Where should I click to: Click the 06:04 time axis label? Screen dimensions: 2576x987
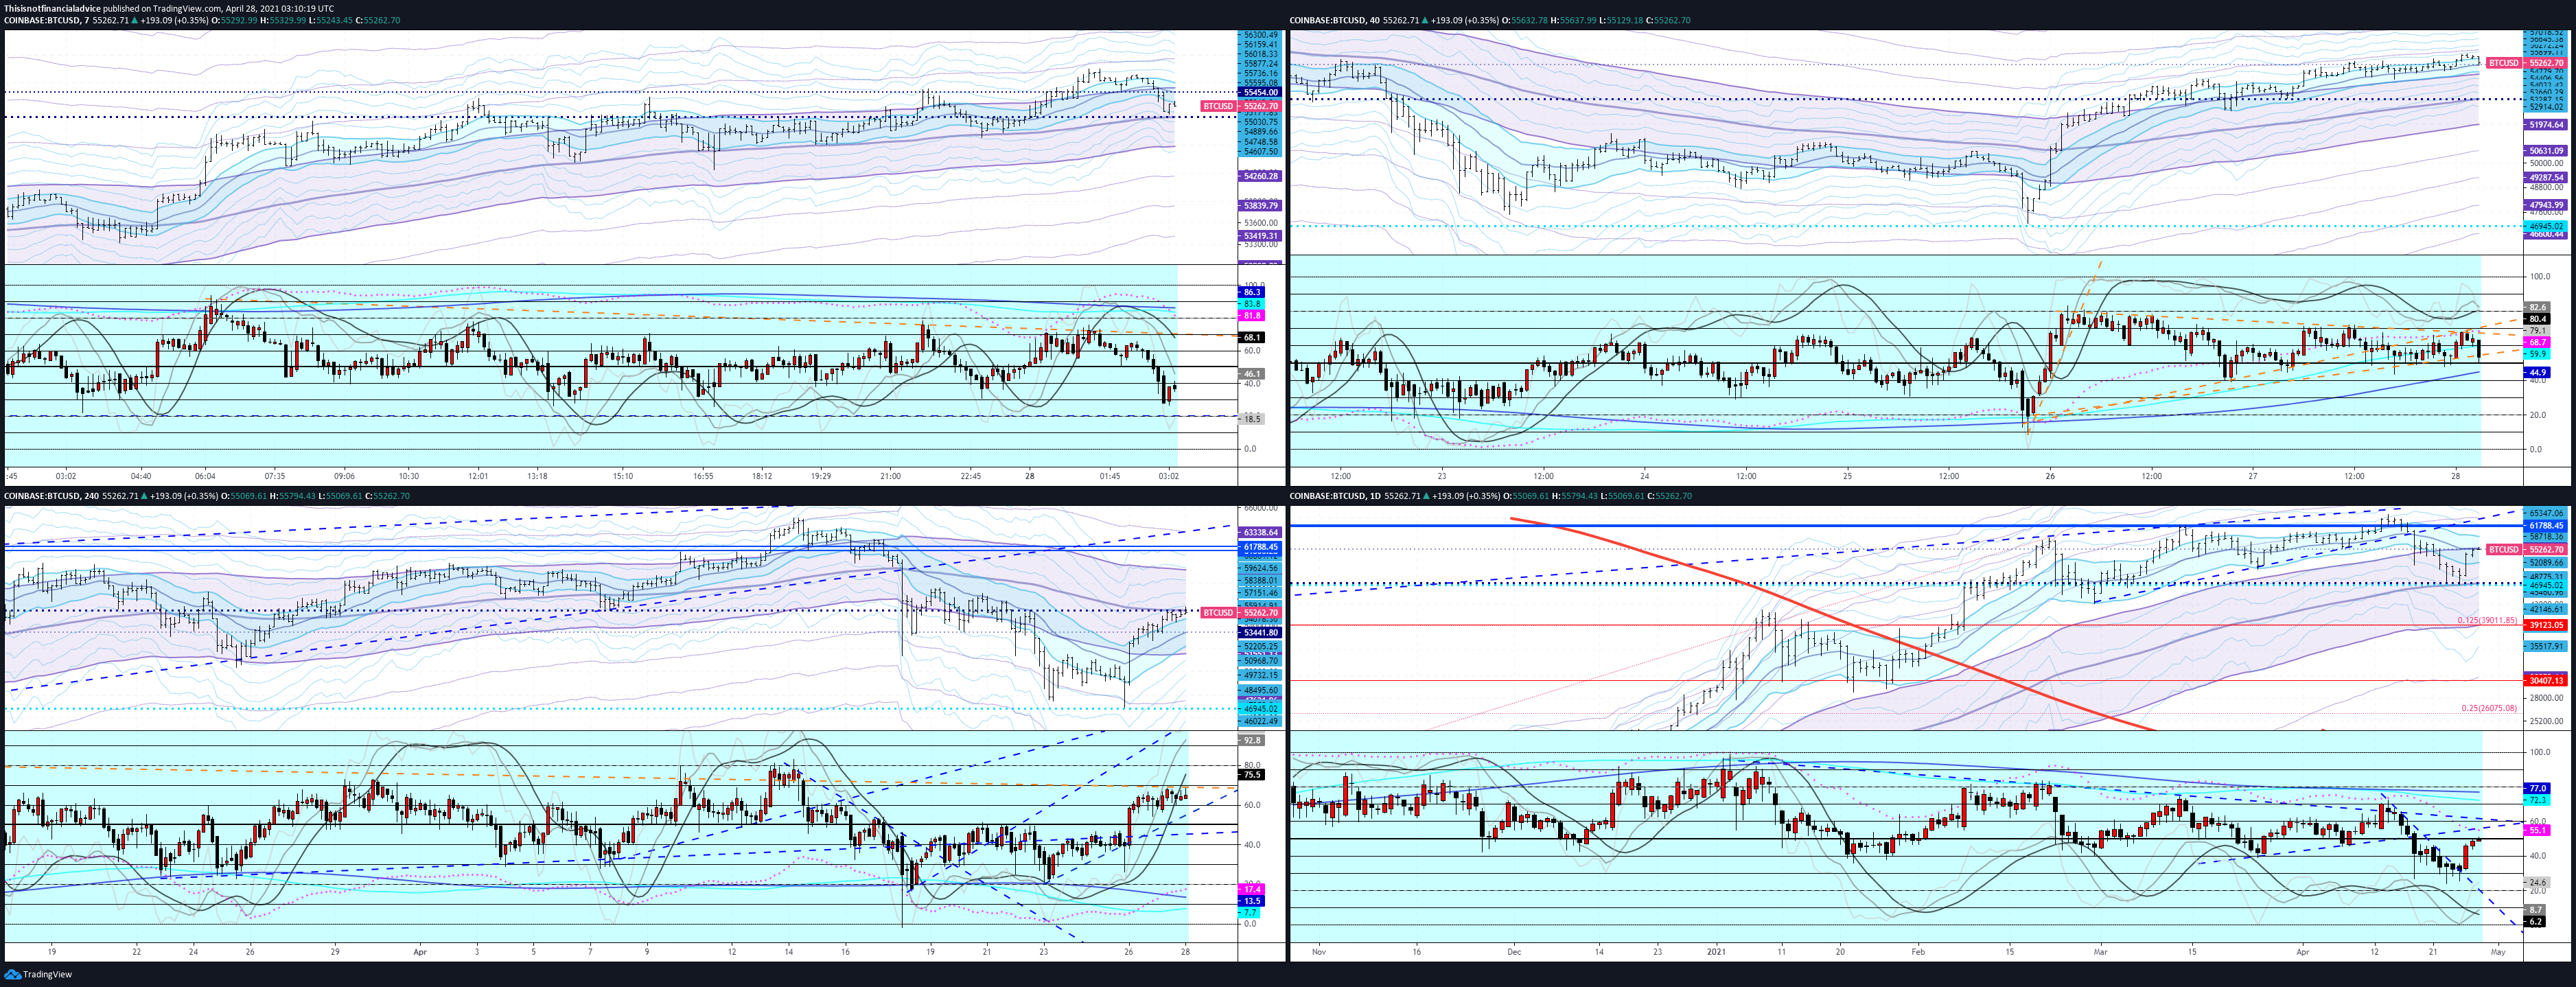click(205, 476)
